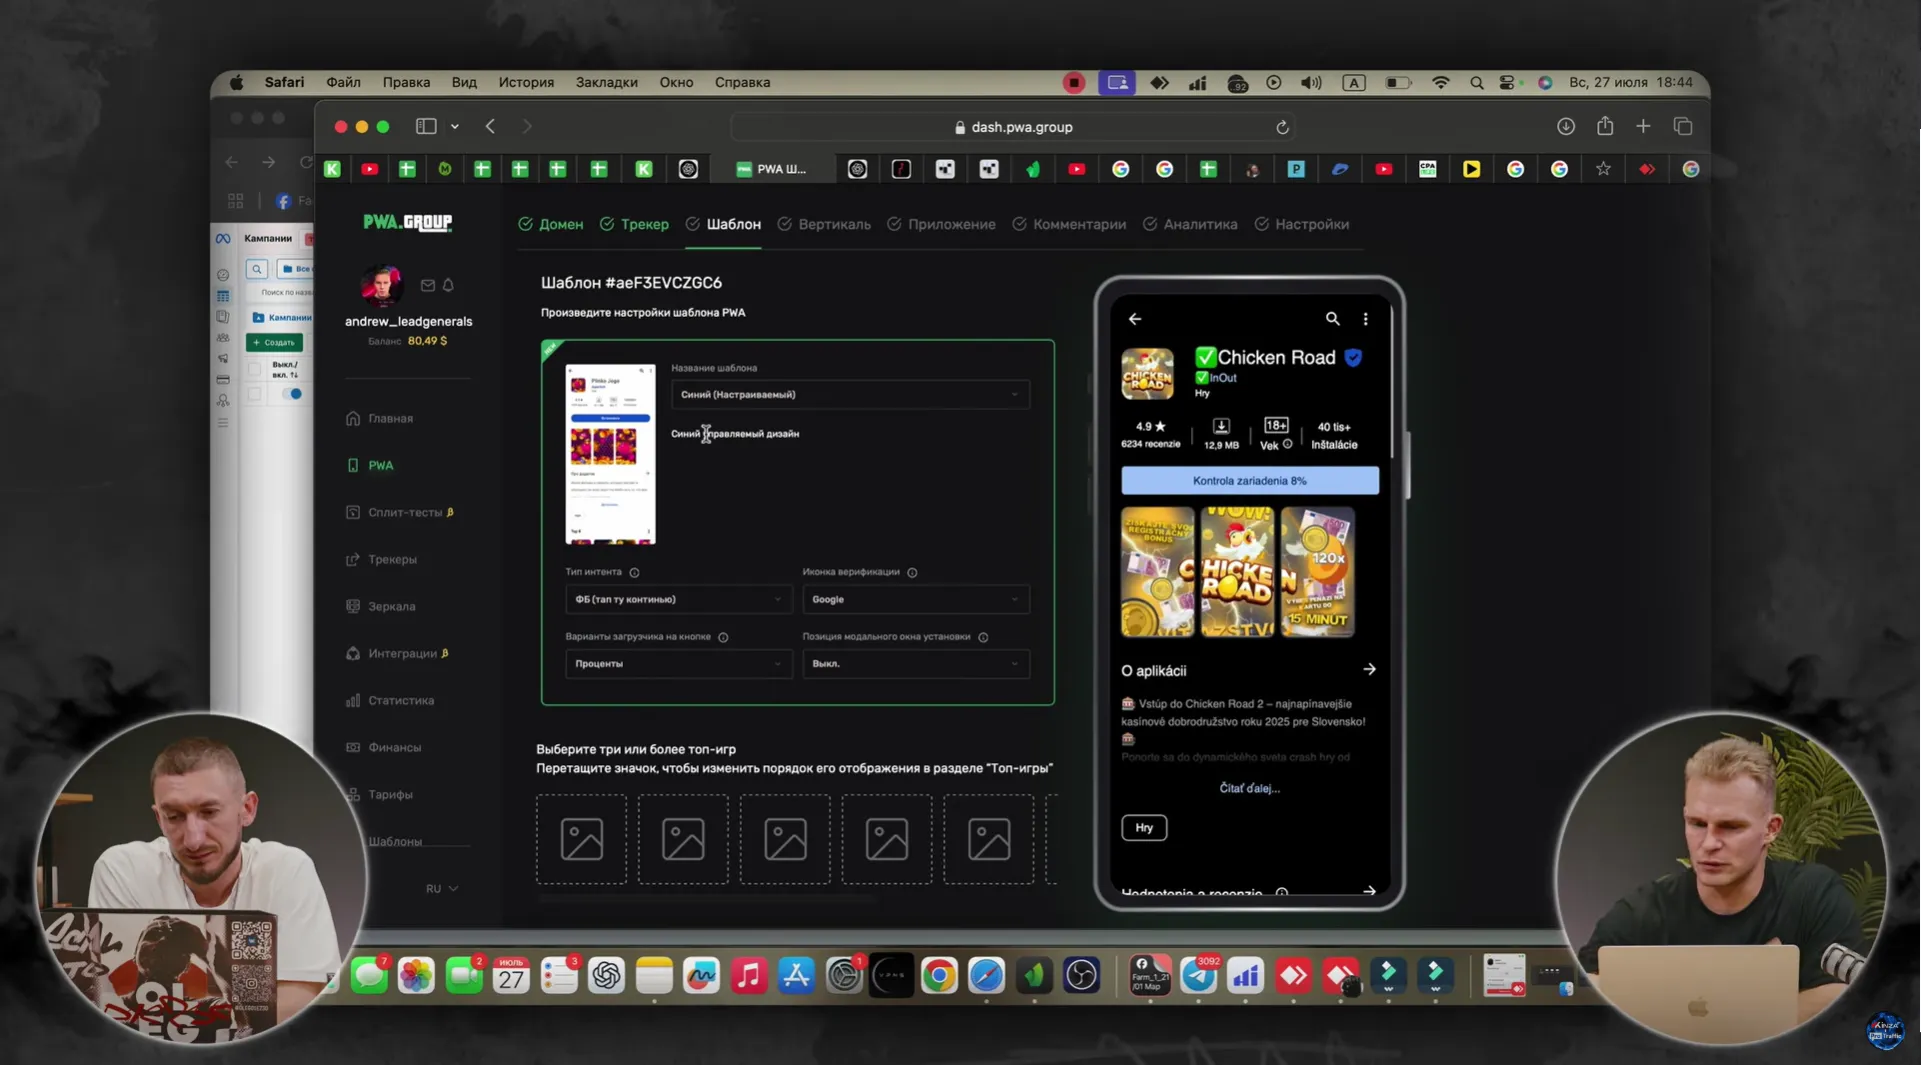Select the PWA Ш... browser tab
This screenshot has width=1921, height=1065.
(x=772, y=169)
